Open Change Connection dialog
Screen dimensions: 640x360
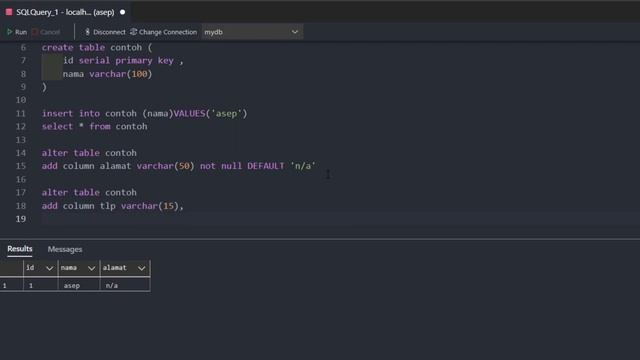coord(163,32)
